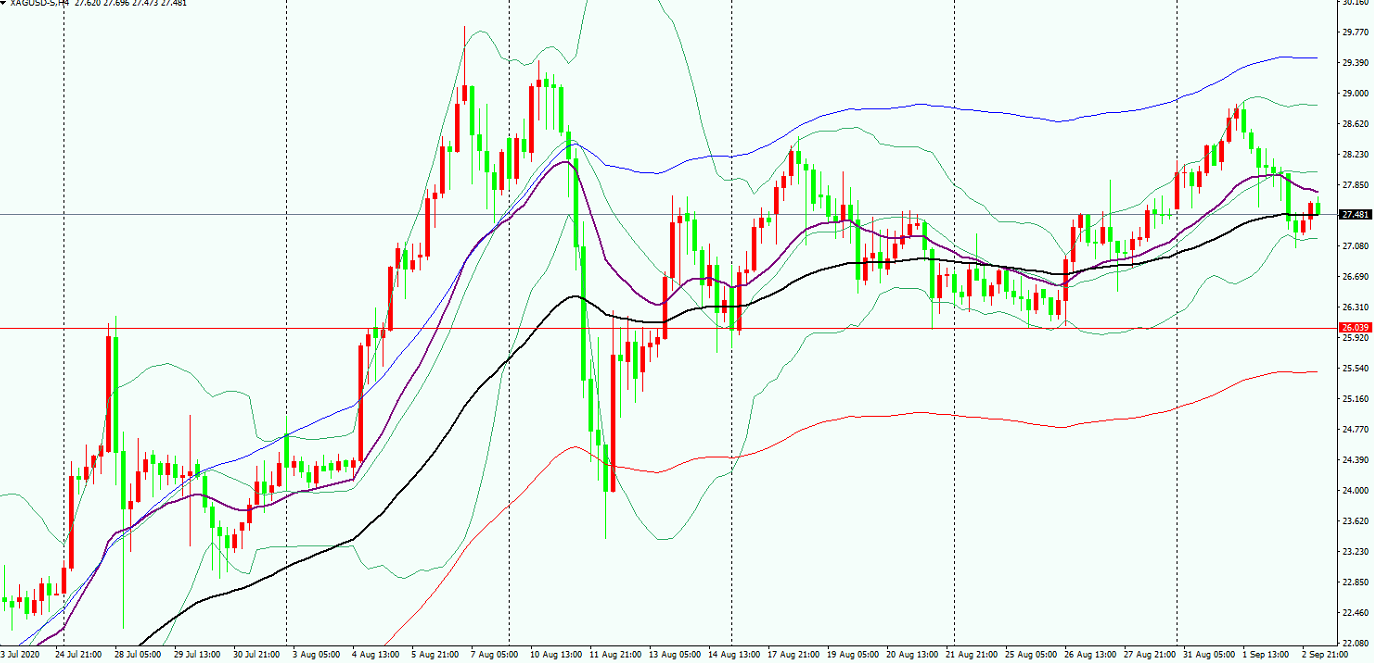Click the 22.460 price axis label
This screenshot has height=663, width=1374.
(1355, 613)
